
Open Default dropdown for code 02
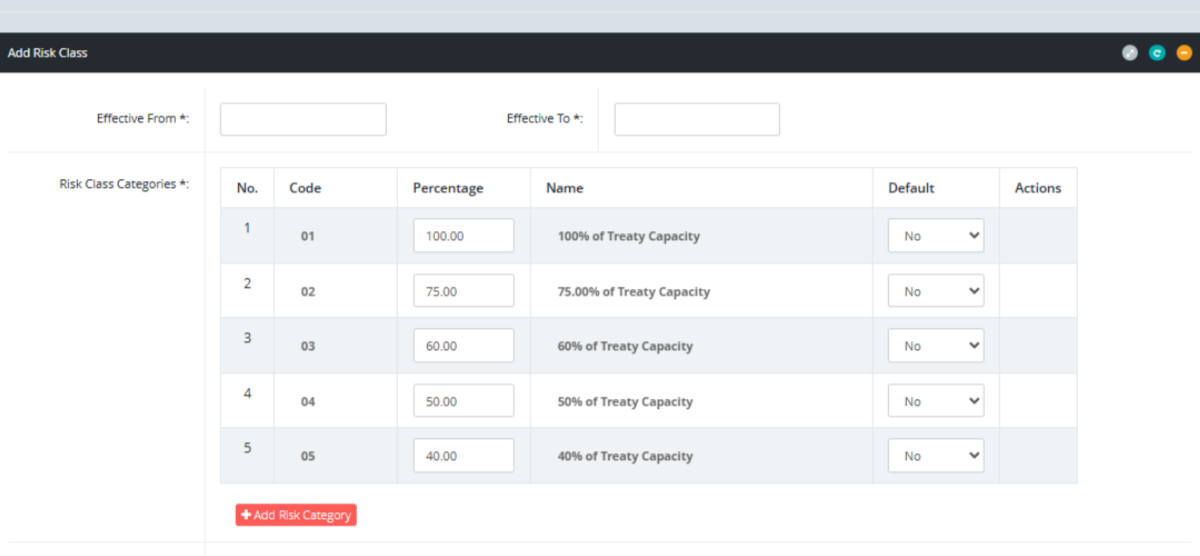[935, 291]
